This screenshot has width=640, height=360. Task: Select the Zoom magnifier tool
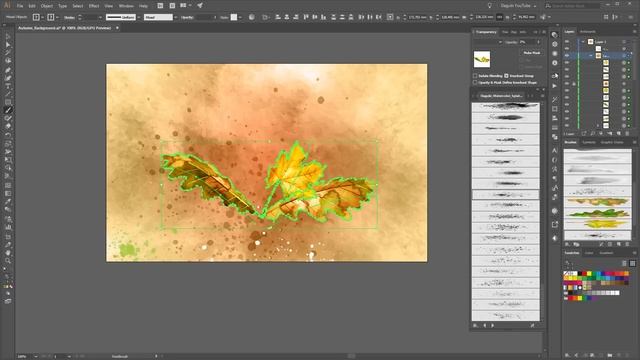coord(8,261)
